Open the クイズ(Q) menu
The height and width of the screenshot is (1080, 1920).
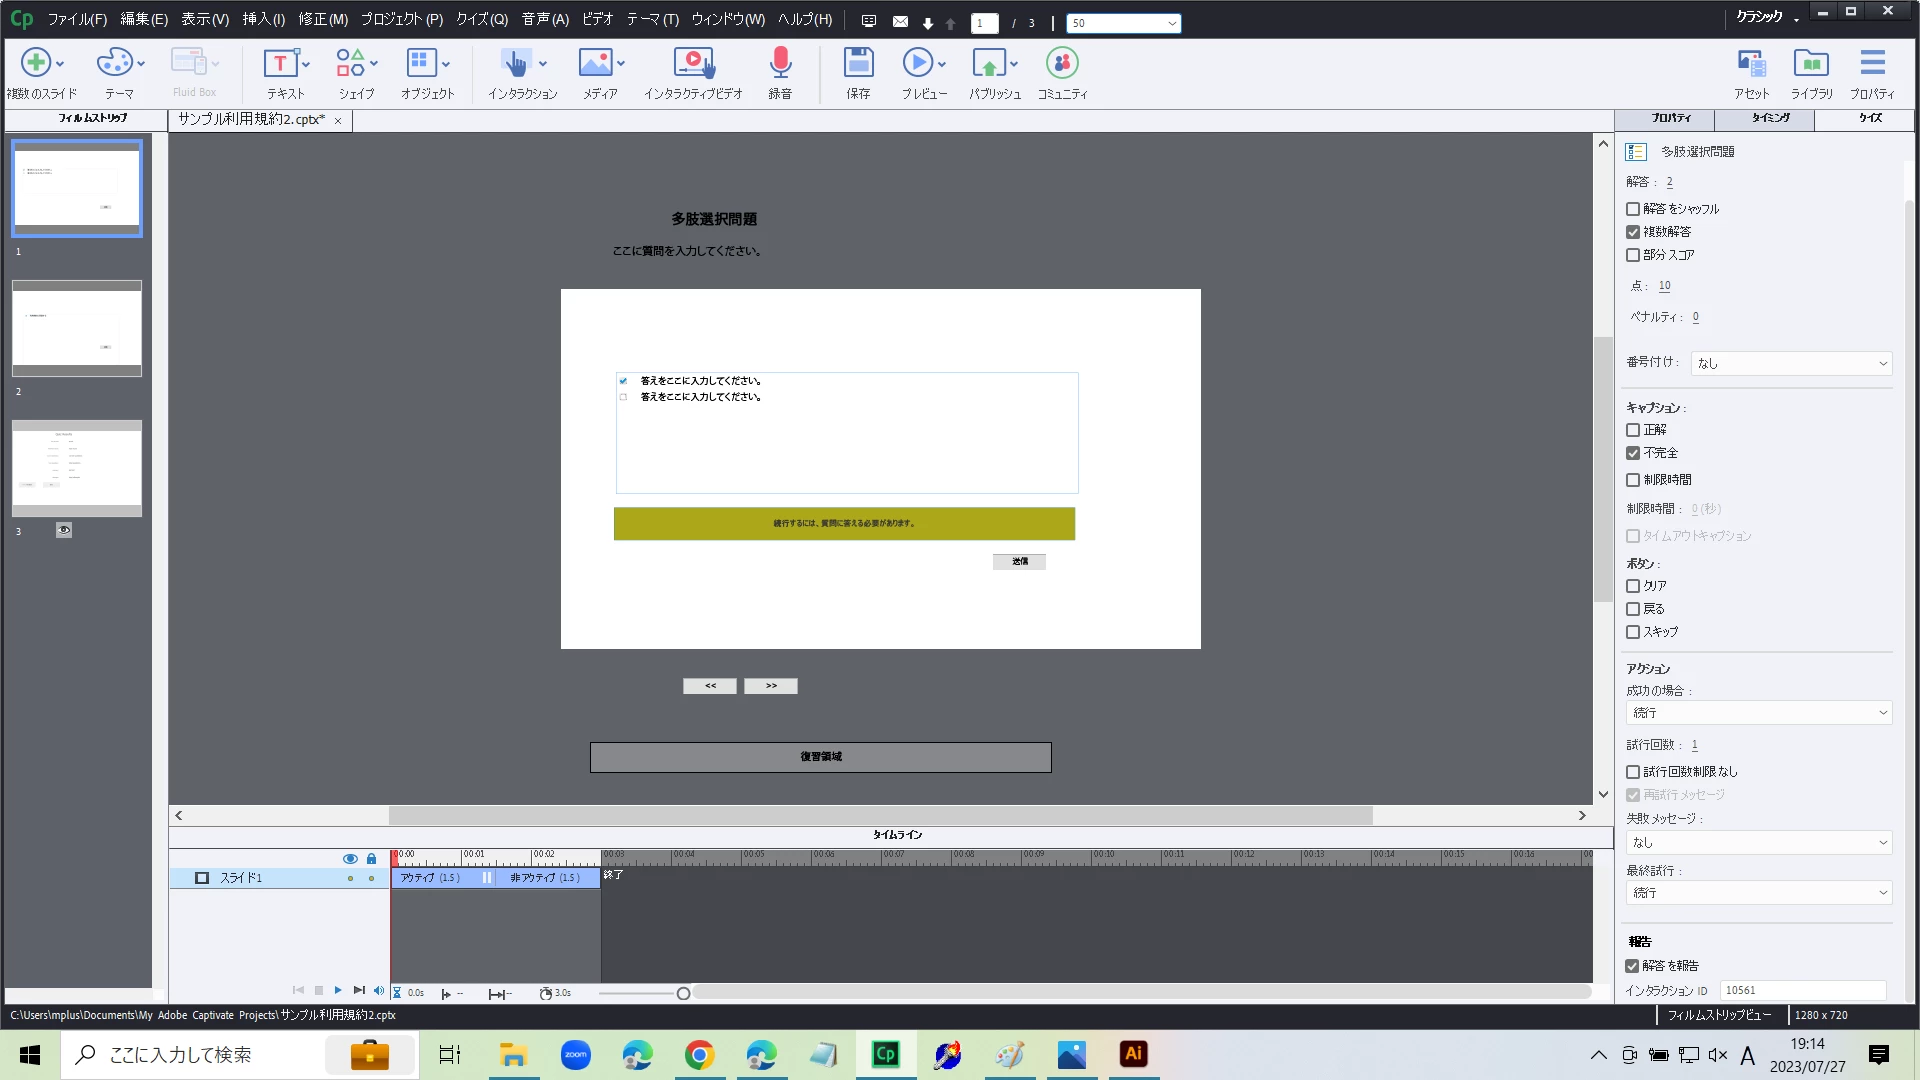point(481,19)
